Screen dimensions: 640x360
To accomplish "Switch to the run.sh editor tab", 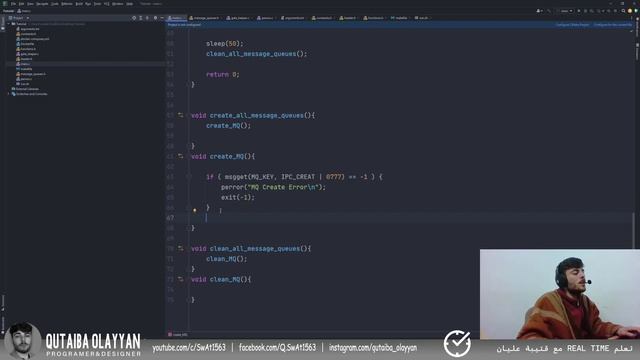I will [x=422, y=18].
